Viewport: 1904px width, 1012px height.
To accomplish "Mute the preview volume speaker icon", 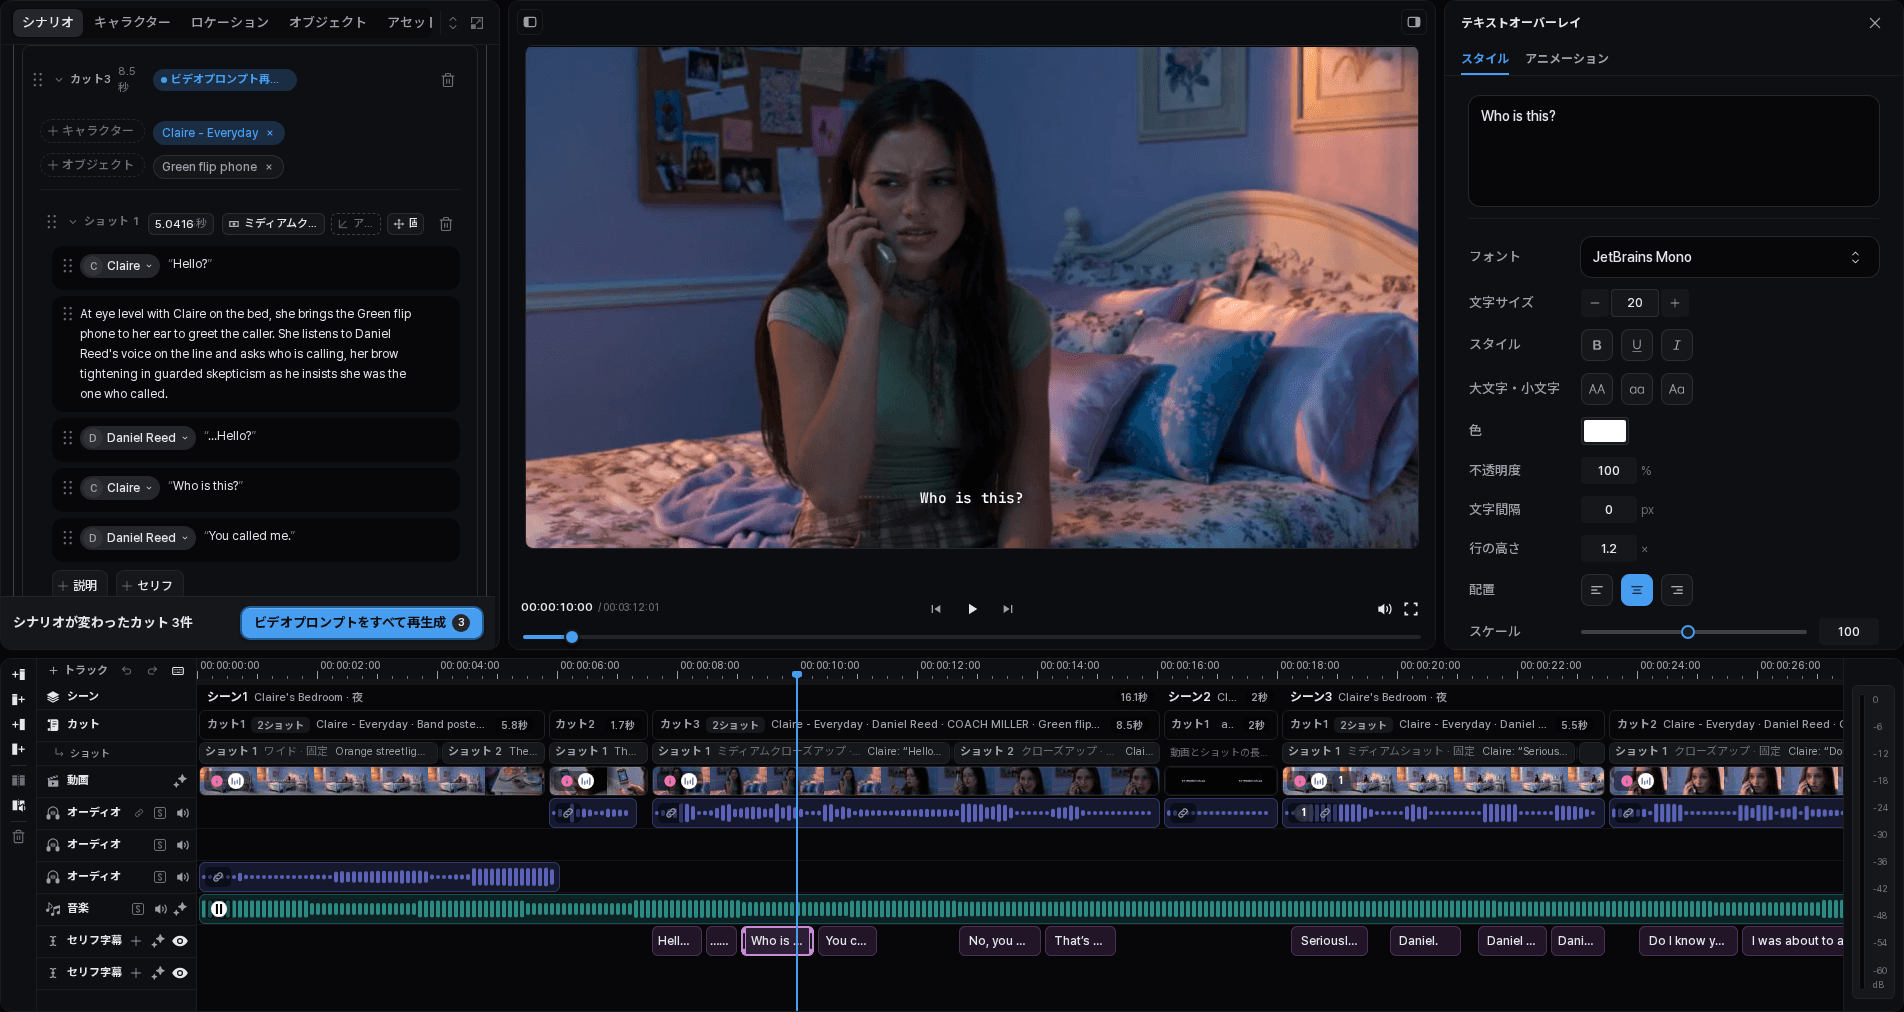I will (x=1384, y=609).
